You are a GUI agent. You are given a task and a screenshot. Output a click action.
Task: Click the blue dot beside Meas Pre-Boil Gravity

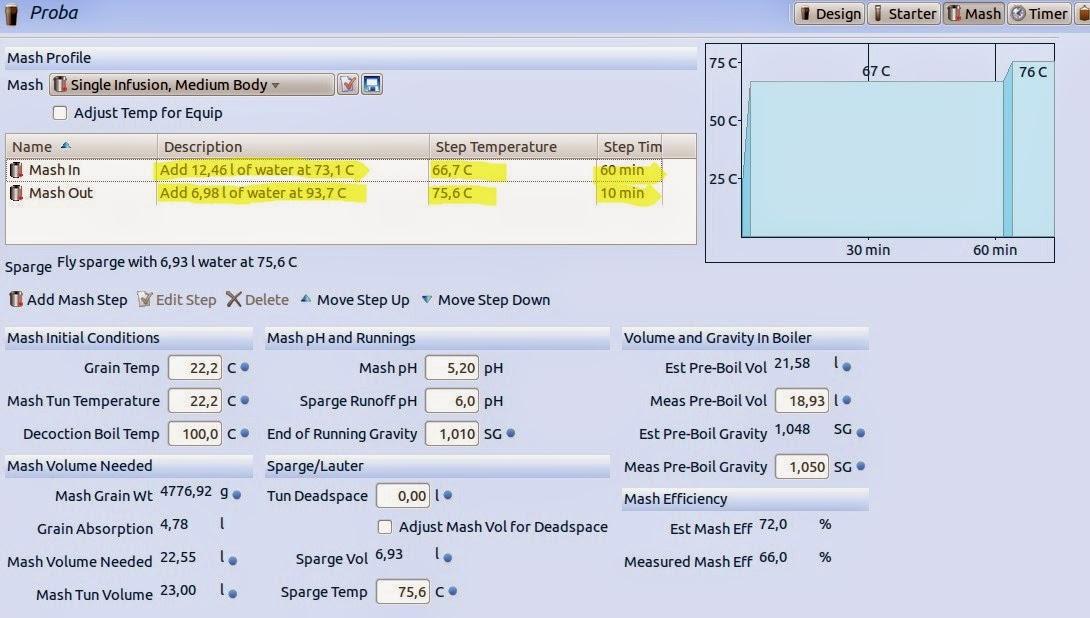[861, 466]
